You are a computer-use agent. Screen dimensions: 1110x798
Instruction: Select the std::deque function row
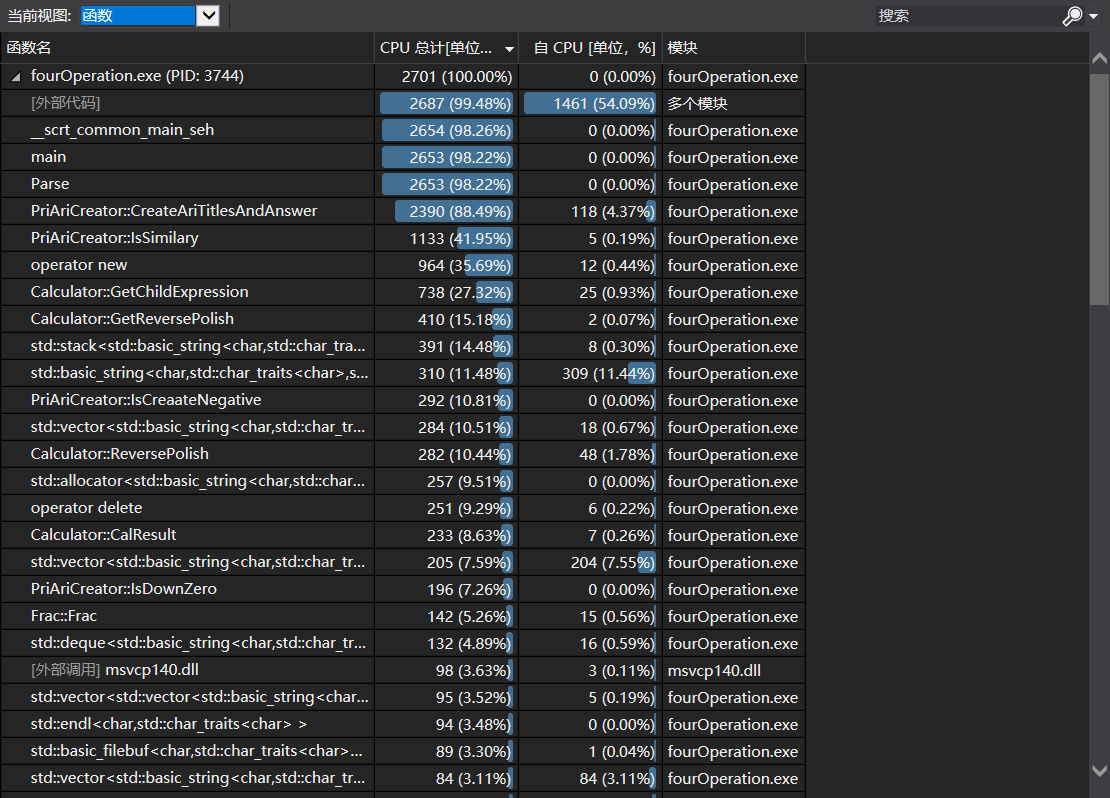(402, 643)
